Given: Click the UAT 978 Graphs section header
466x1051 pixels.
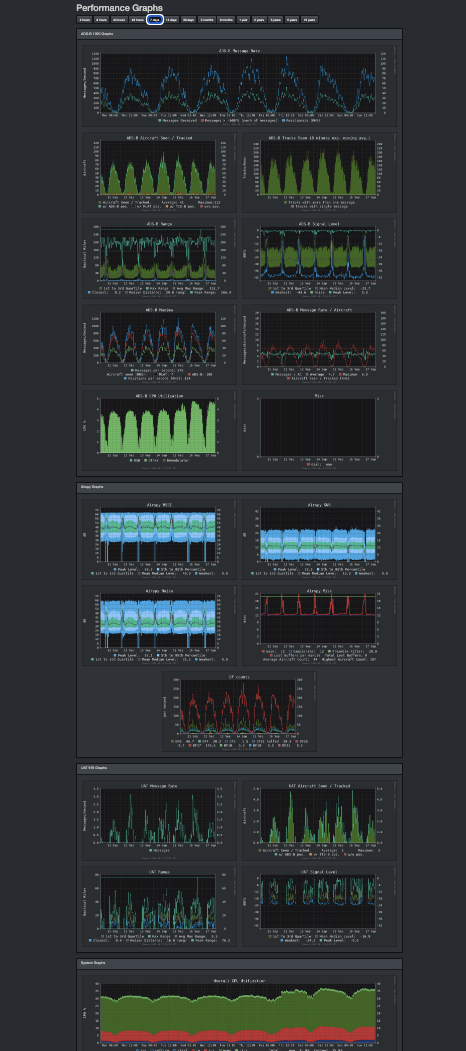Looking at the screenshot, I should click(239, 768).
